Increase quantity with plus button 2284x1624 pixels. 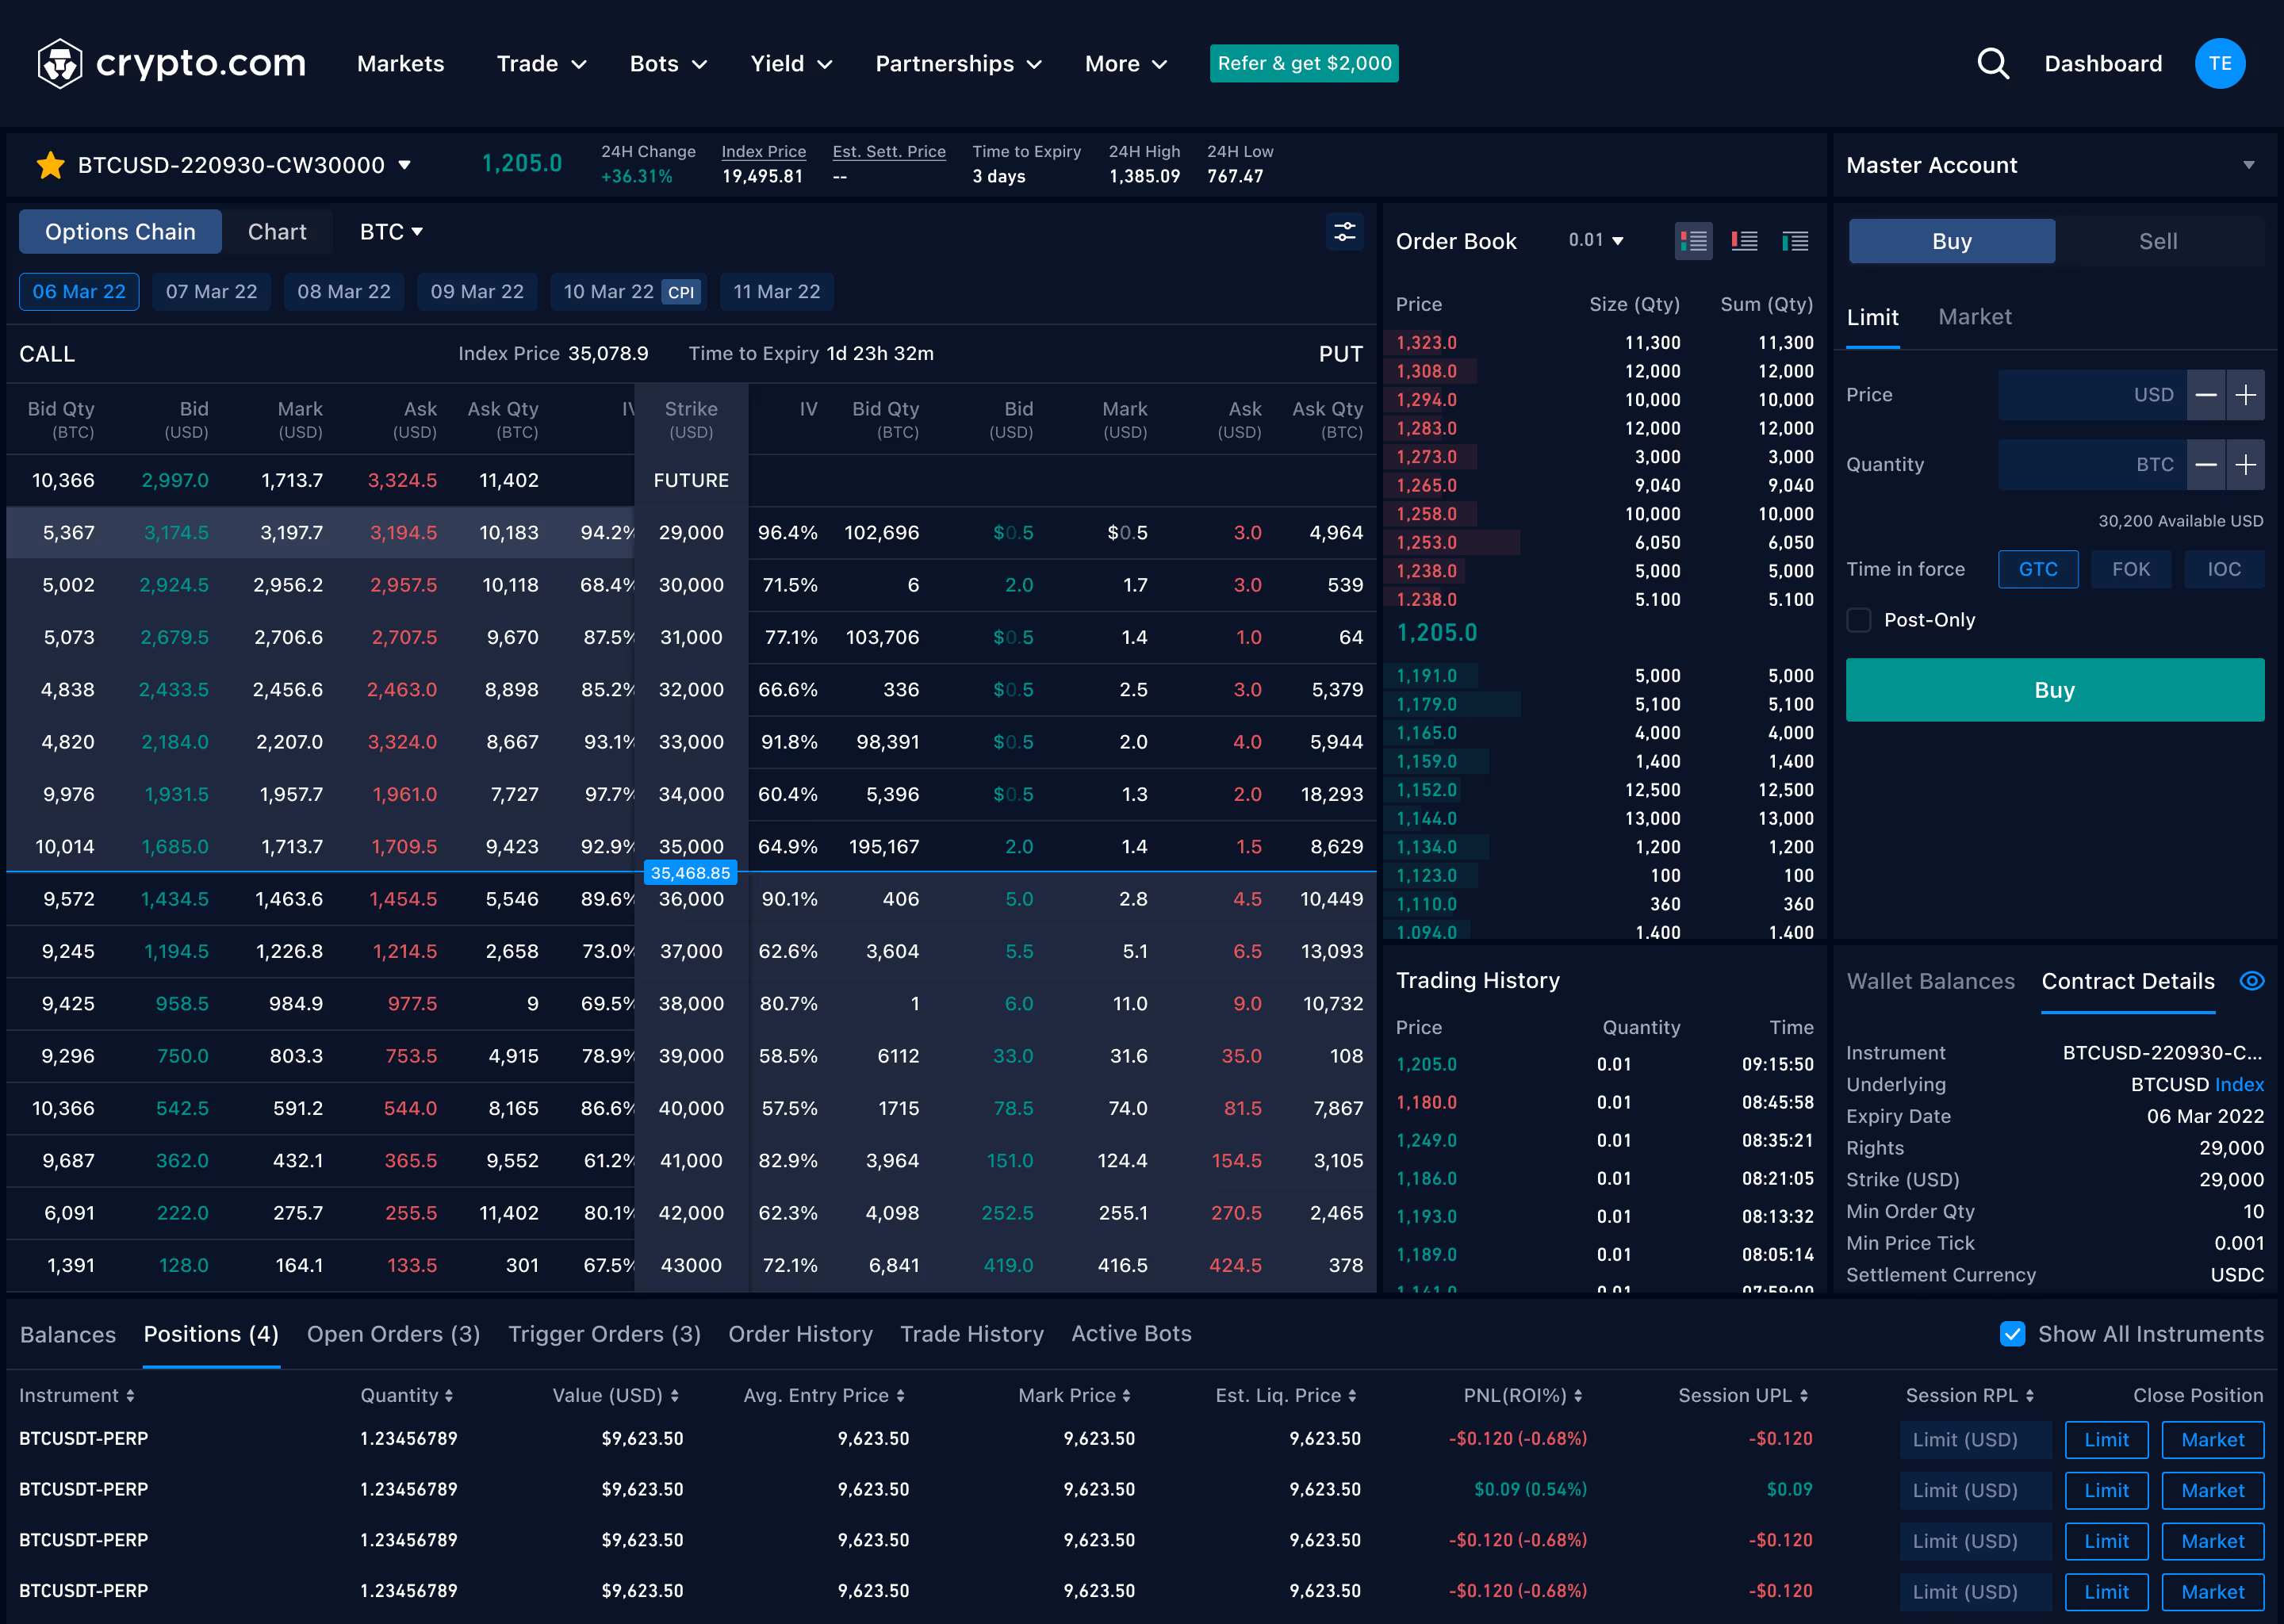(2245, 465)
